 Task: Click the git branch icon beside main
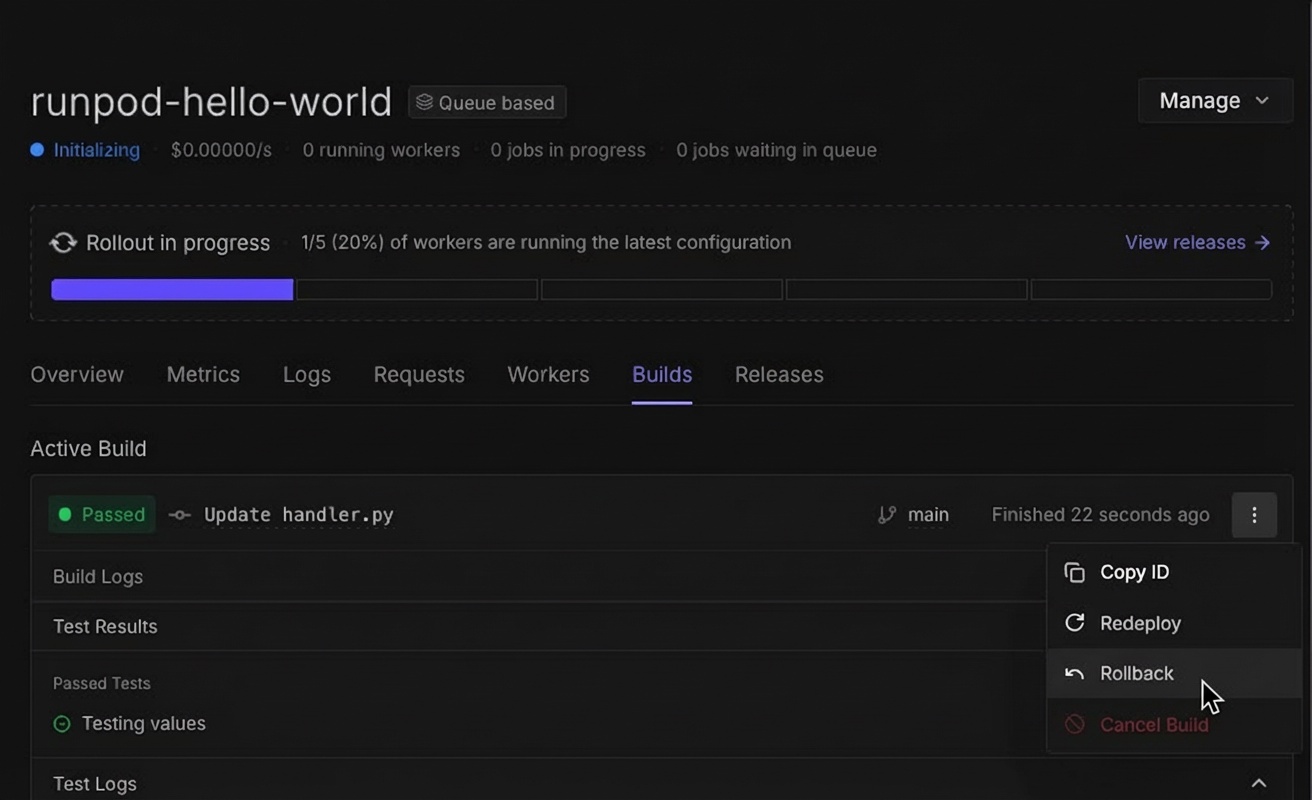(887, 515)
